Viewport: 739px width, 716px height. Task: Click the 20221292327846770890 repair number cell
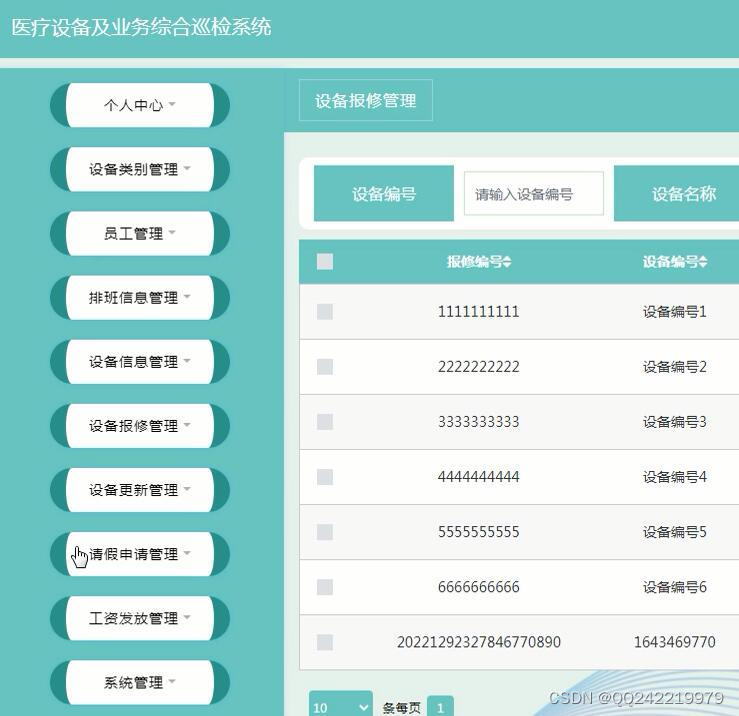click(x=478, y=642)
